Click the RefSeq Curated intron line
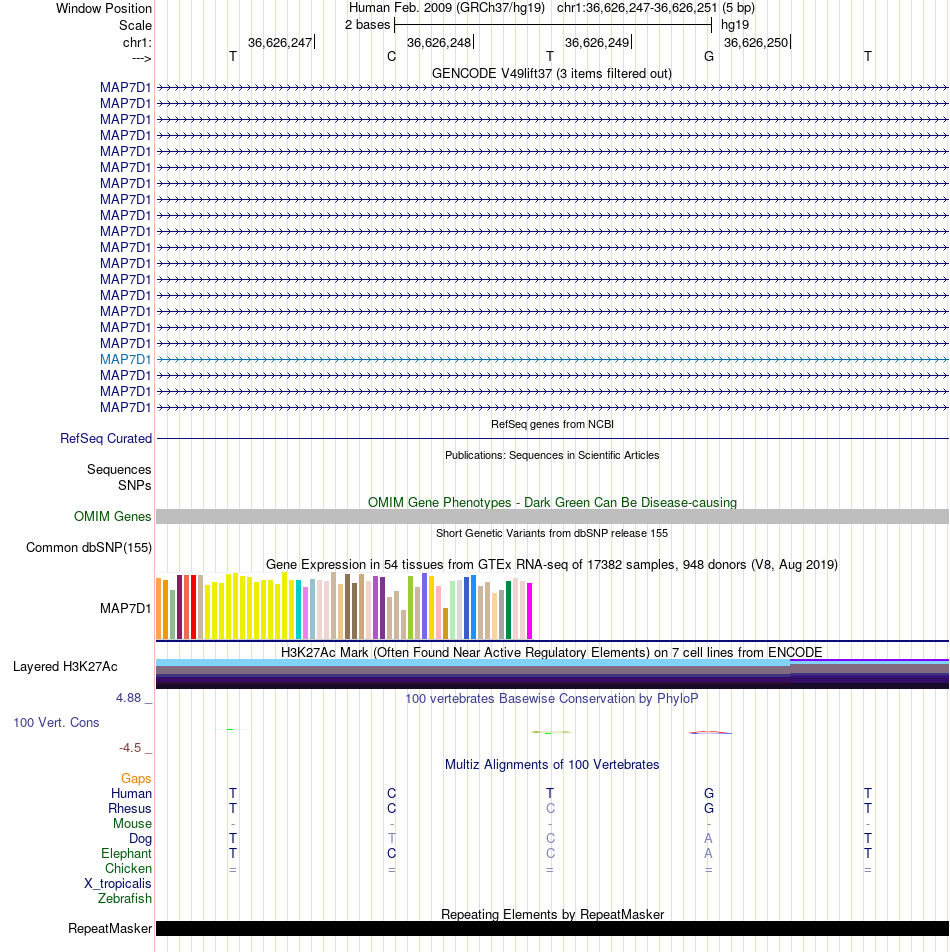This screenshot has width=950, height=952. click(552, 438)
